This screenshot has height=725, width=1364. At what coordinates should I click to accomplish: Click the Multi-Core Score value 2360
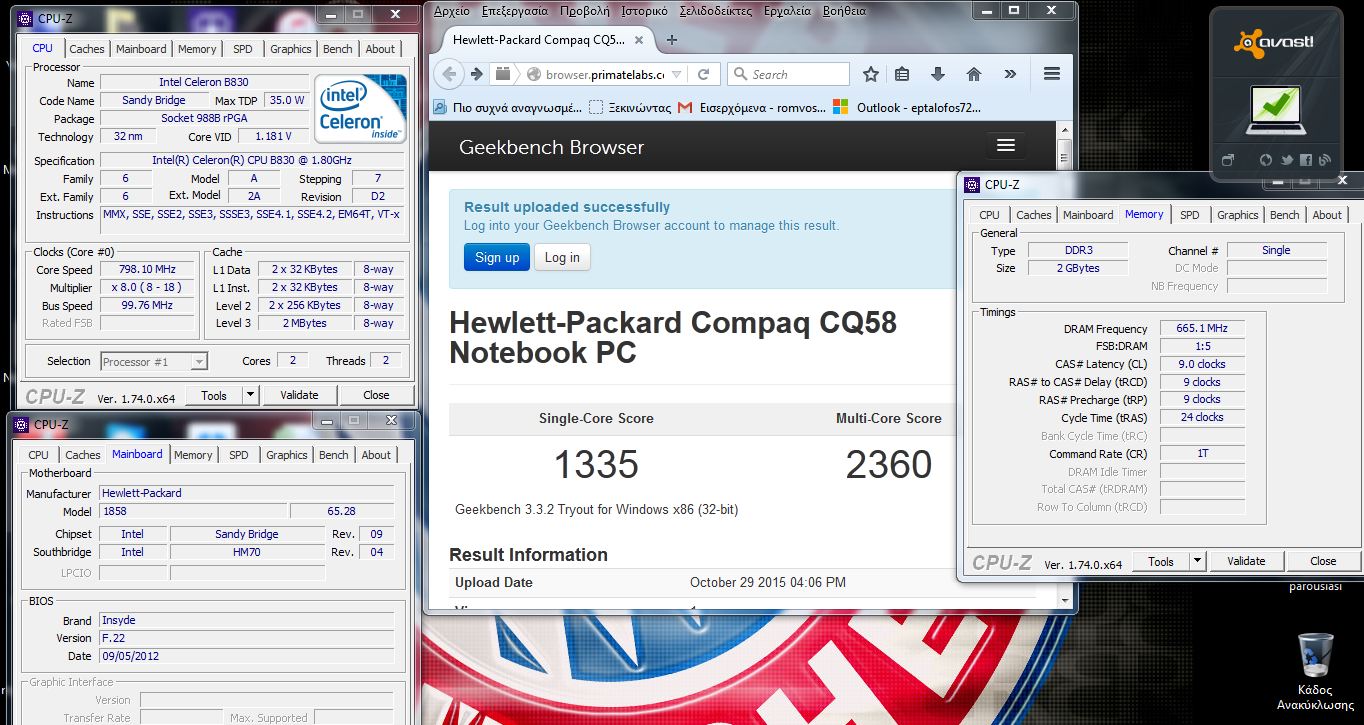(889, 464)
